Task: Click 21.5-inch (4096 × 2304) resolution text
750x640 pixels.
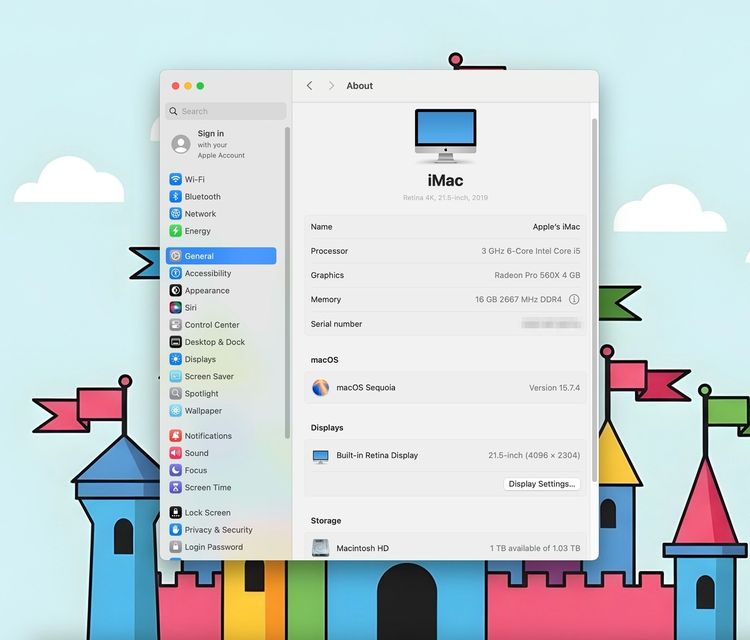Action: [x=534, y=455]
